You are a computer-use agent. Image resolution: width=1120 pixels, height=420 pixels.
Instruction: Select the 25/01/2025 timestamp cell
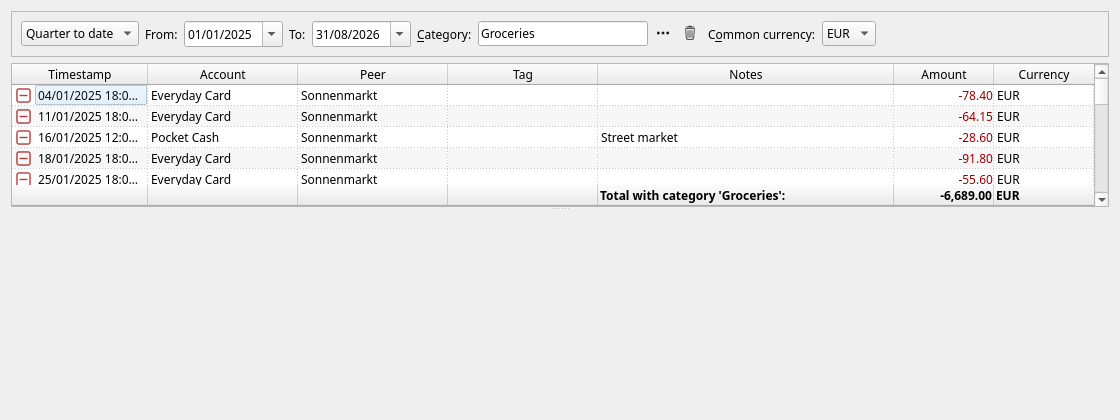click(91, 179)
